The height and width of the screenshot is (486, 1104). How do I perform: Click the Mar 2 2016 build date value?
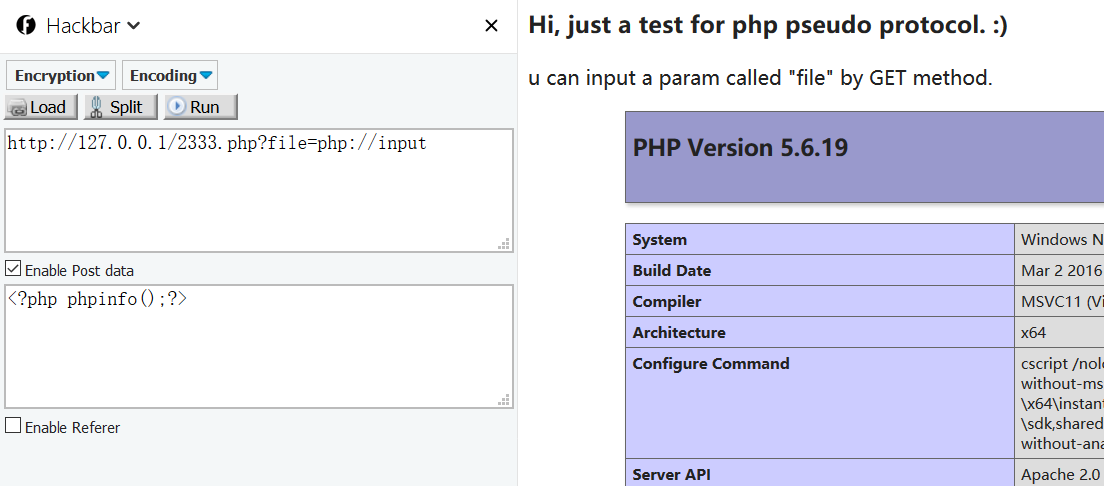(x=1061, y=270)
